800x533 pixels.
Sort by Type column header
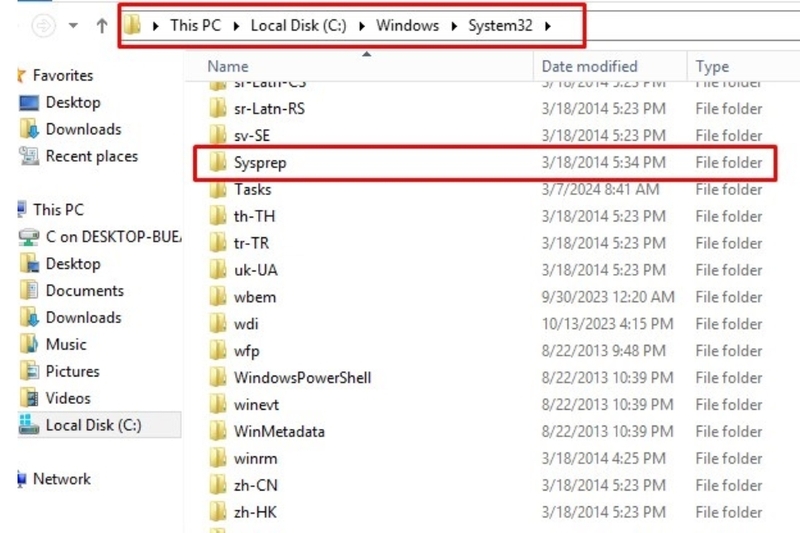712,67
